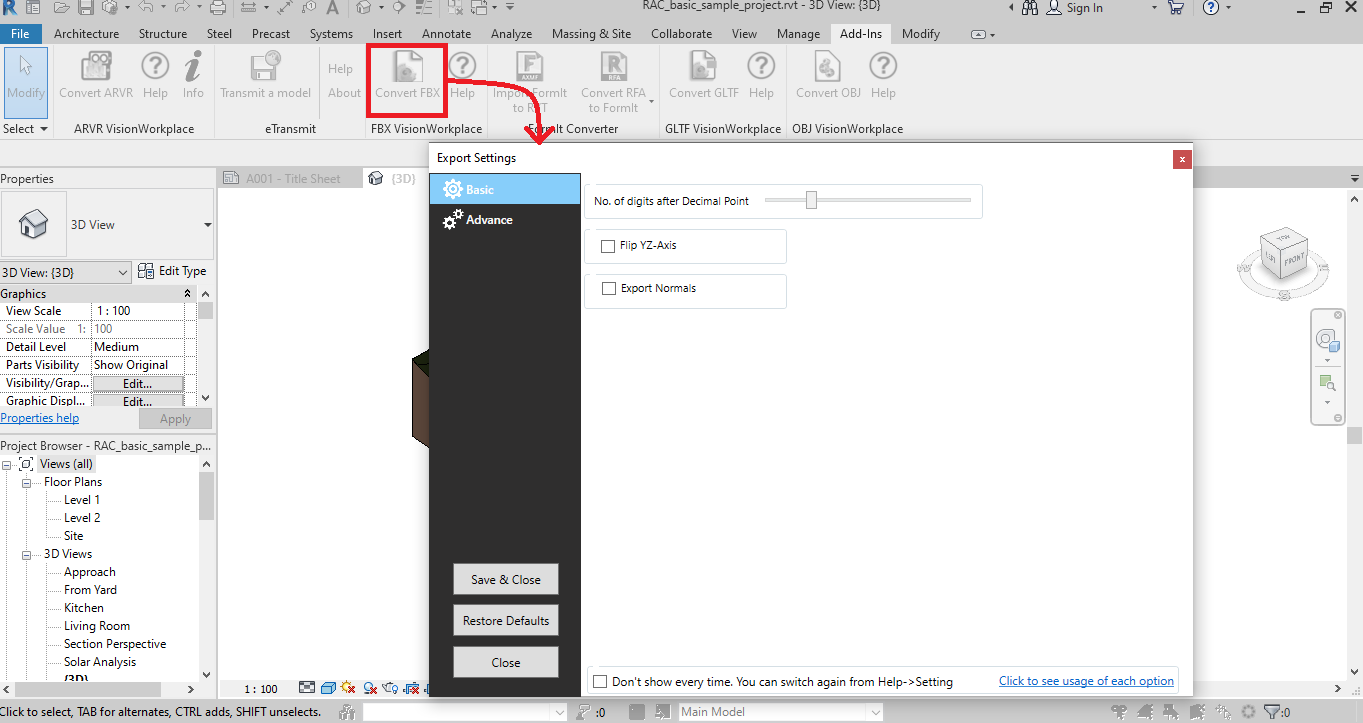Viewport: 1363px width, 723px height.
Task: Click the binoculars search icon
Action: point(1030,8)
